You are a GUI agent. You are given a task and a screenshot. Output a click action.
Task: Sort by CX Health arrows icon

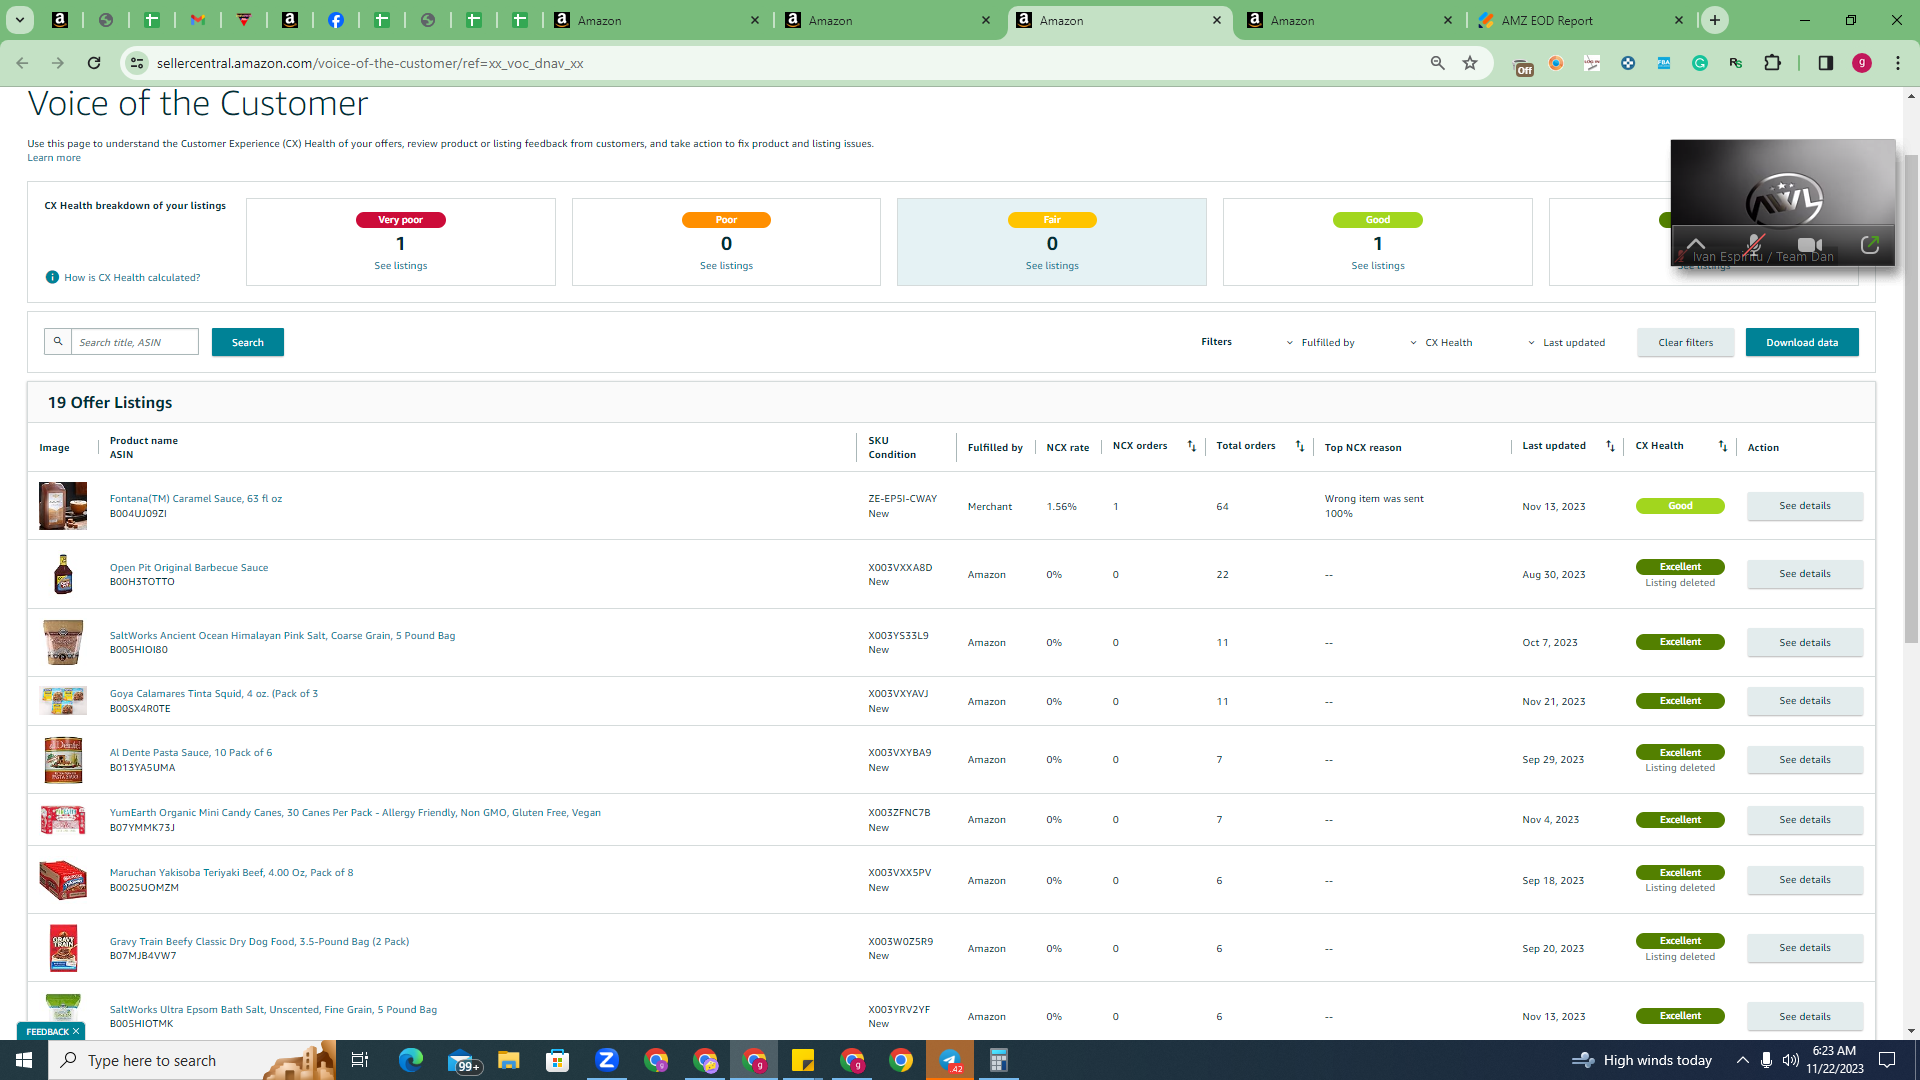1722,446
